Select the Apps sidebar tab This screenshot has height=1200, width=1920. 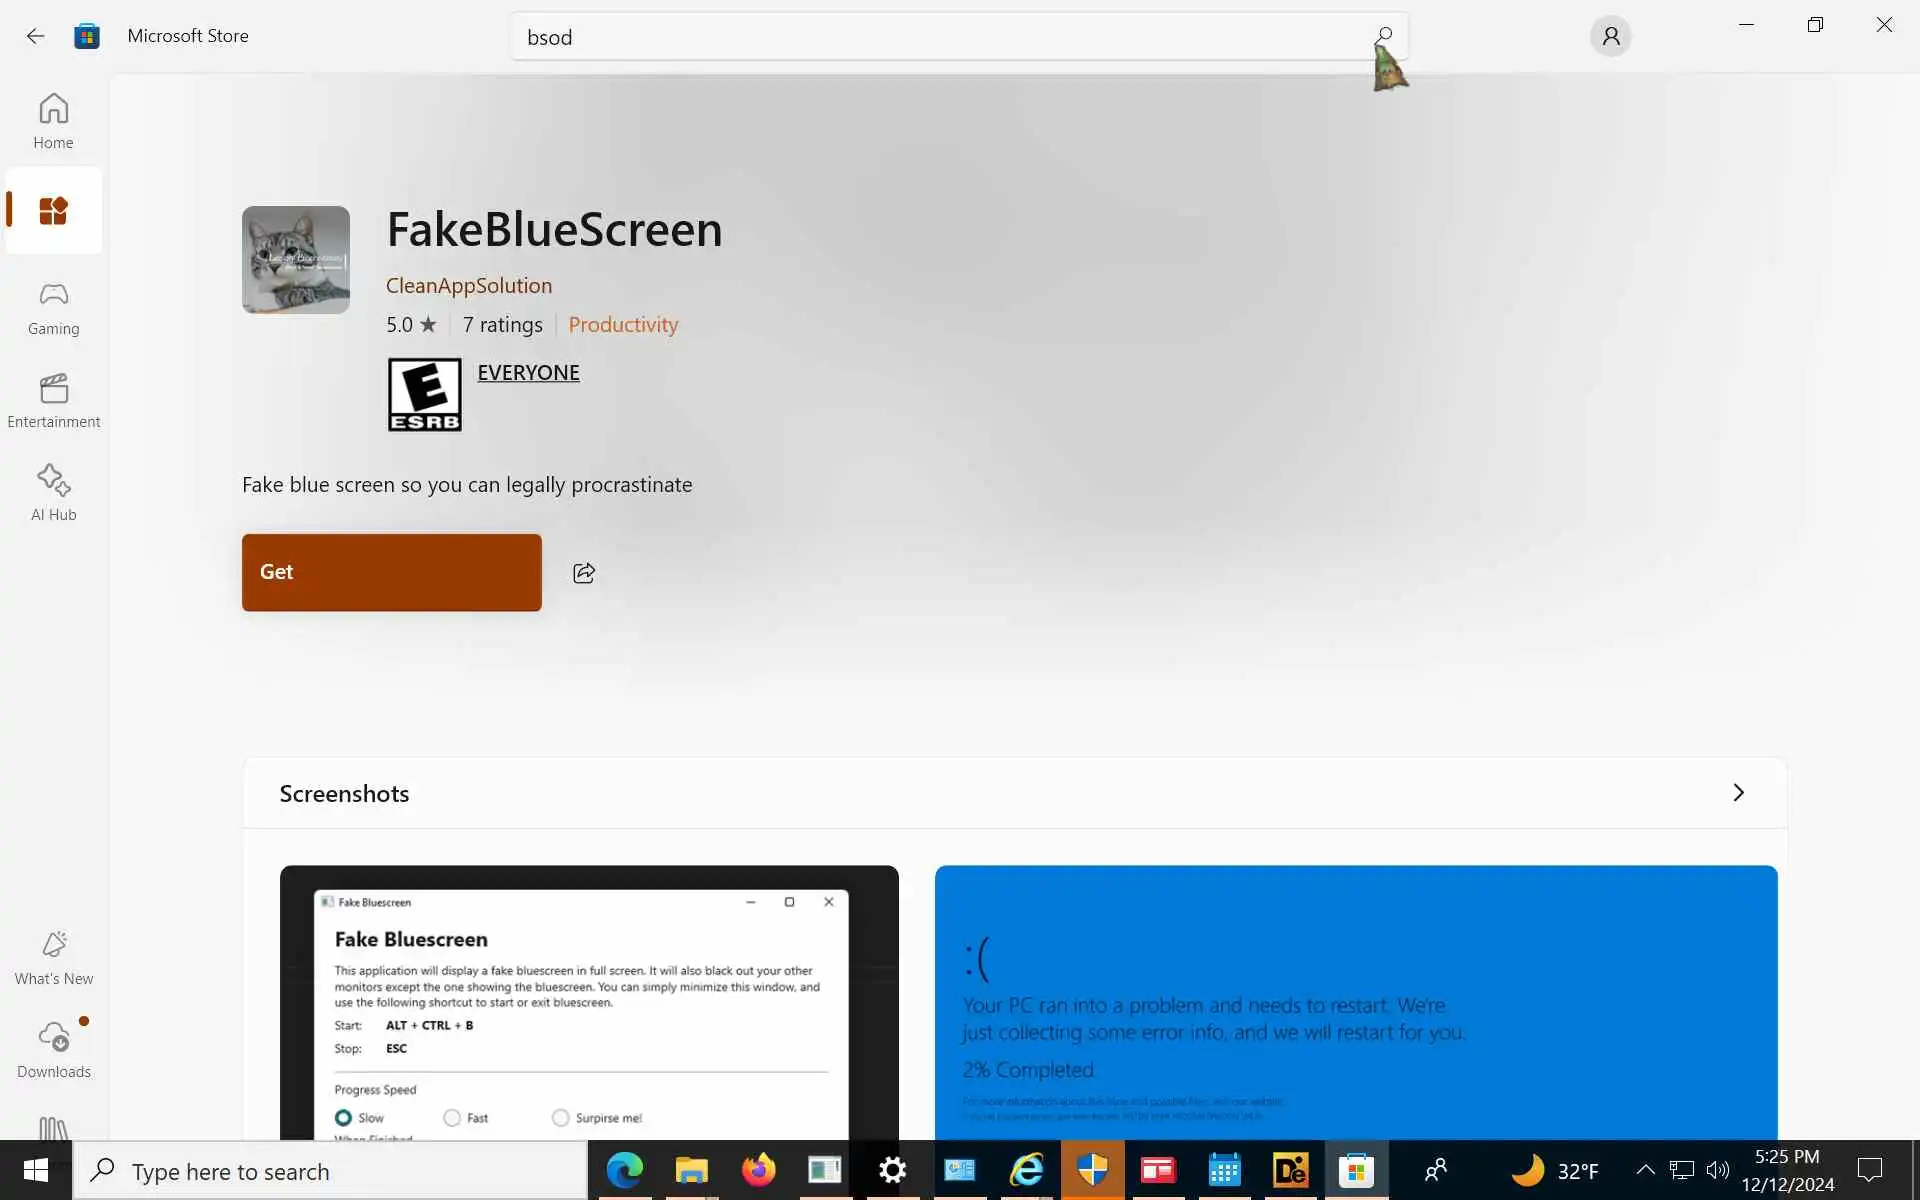pyautogui.click(x=53, y=211)
